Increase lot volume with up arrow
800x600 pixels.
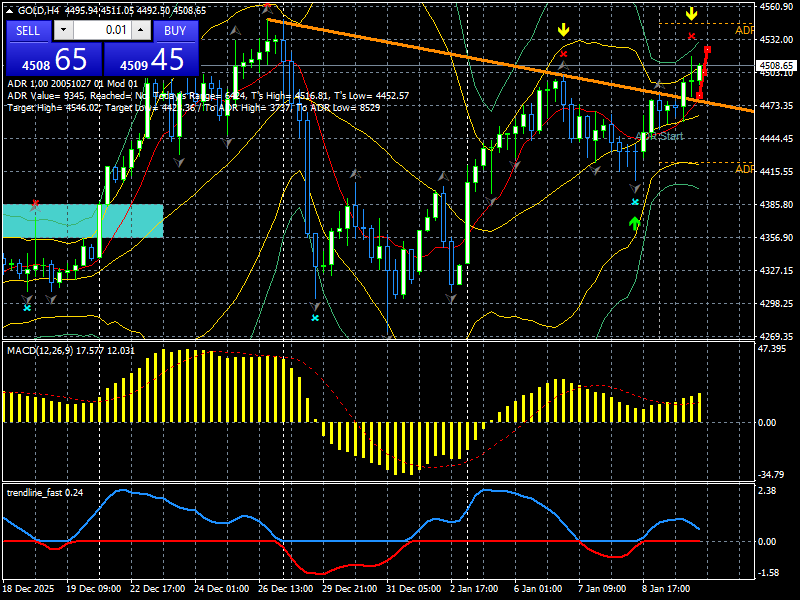pyautogui.click(x=141, y=30)
